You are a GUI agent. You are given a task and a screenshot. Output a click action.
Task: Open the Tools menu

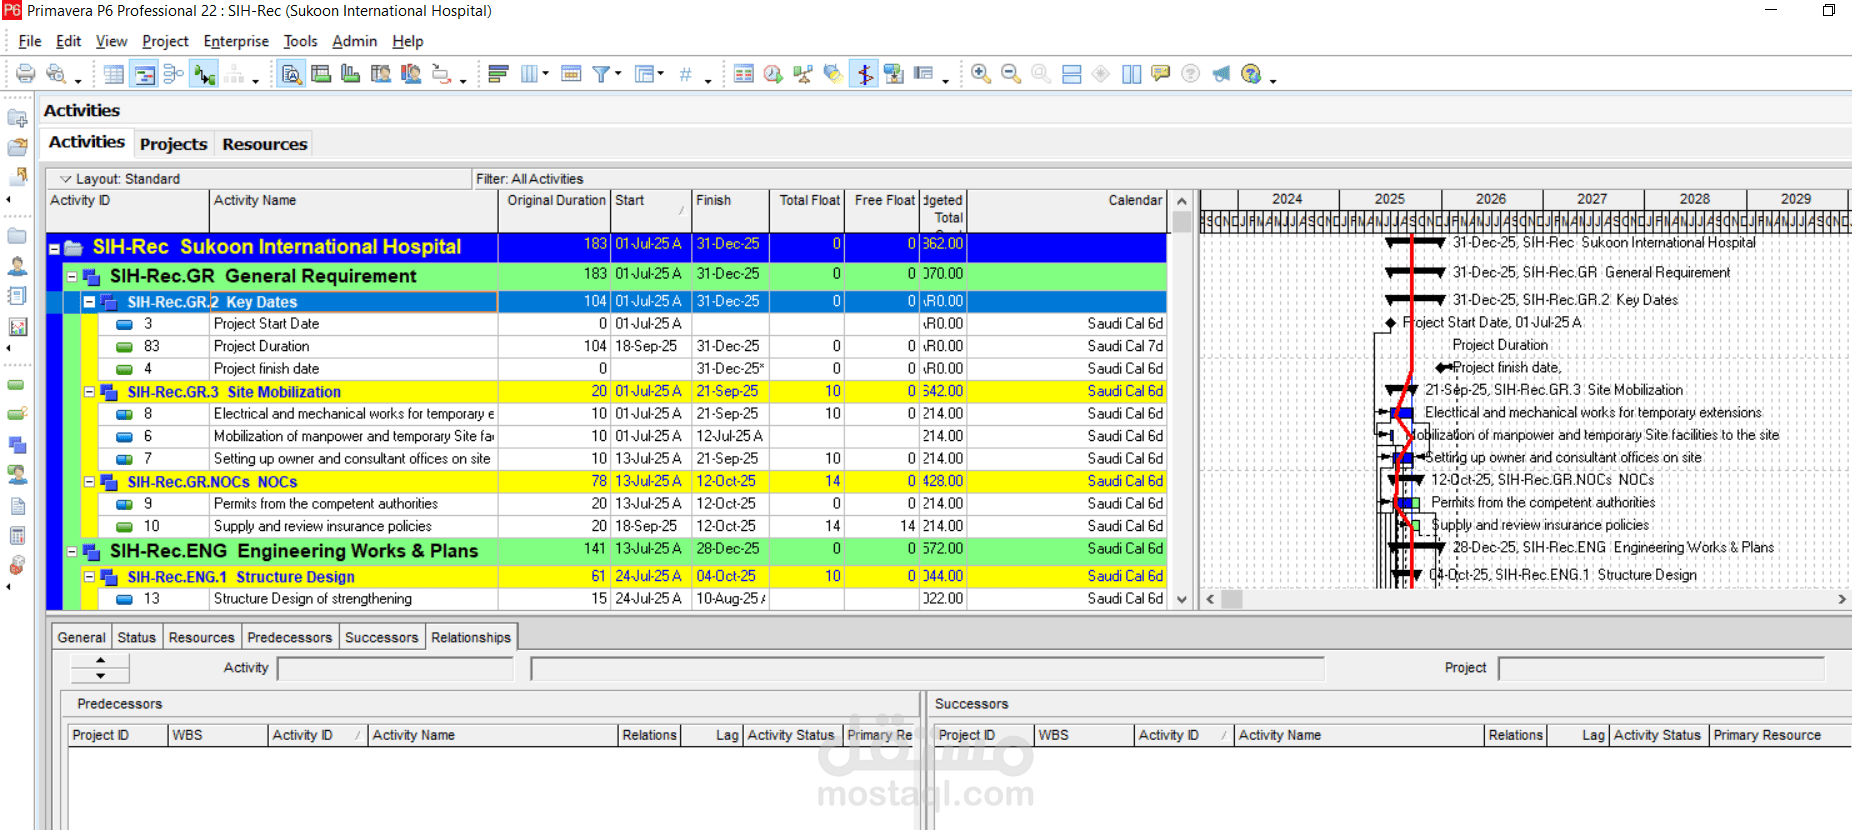pos(300,41)
